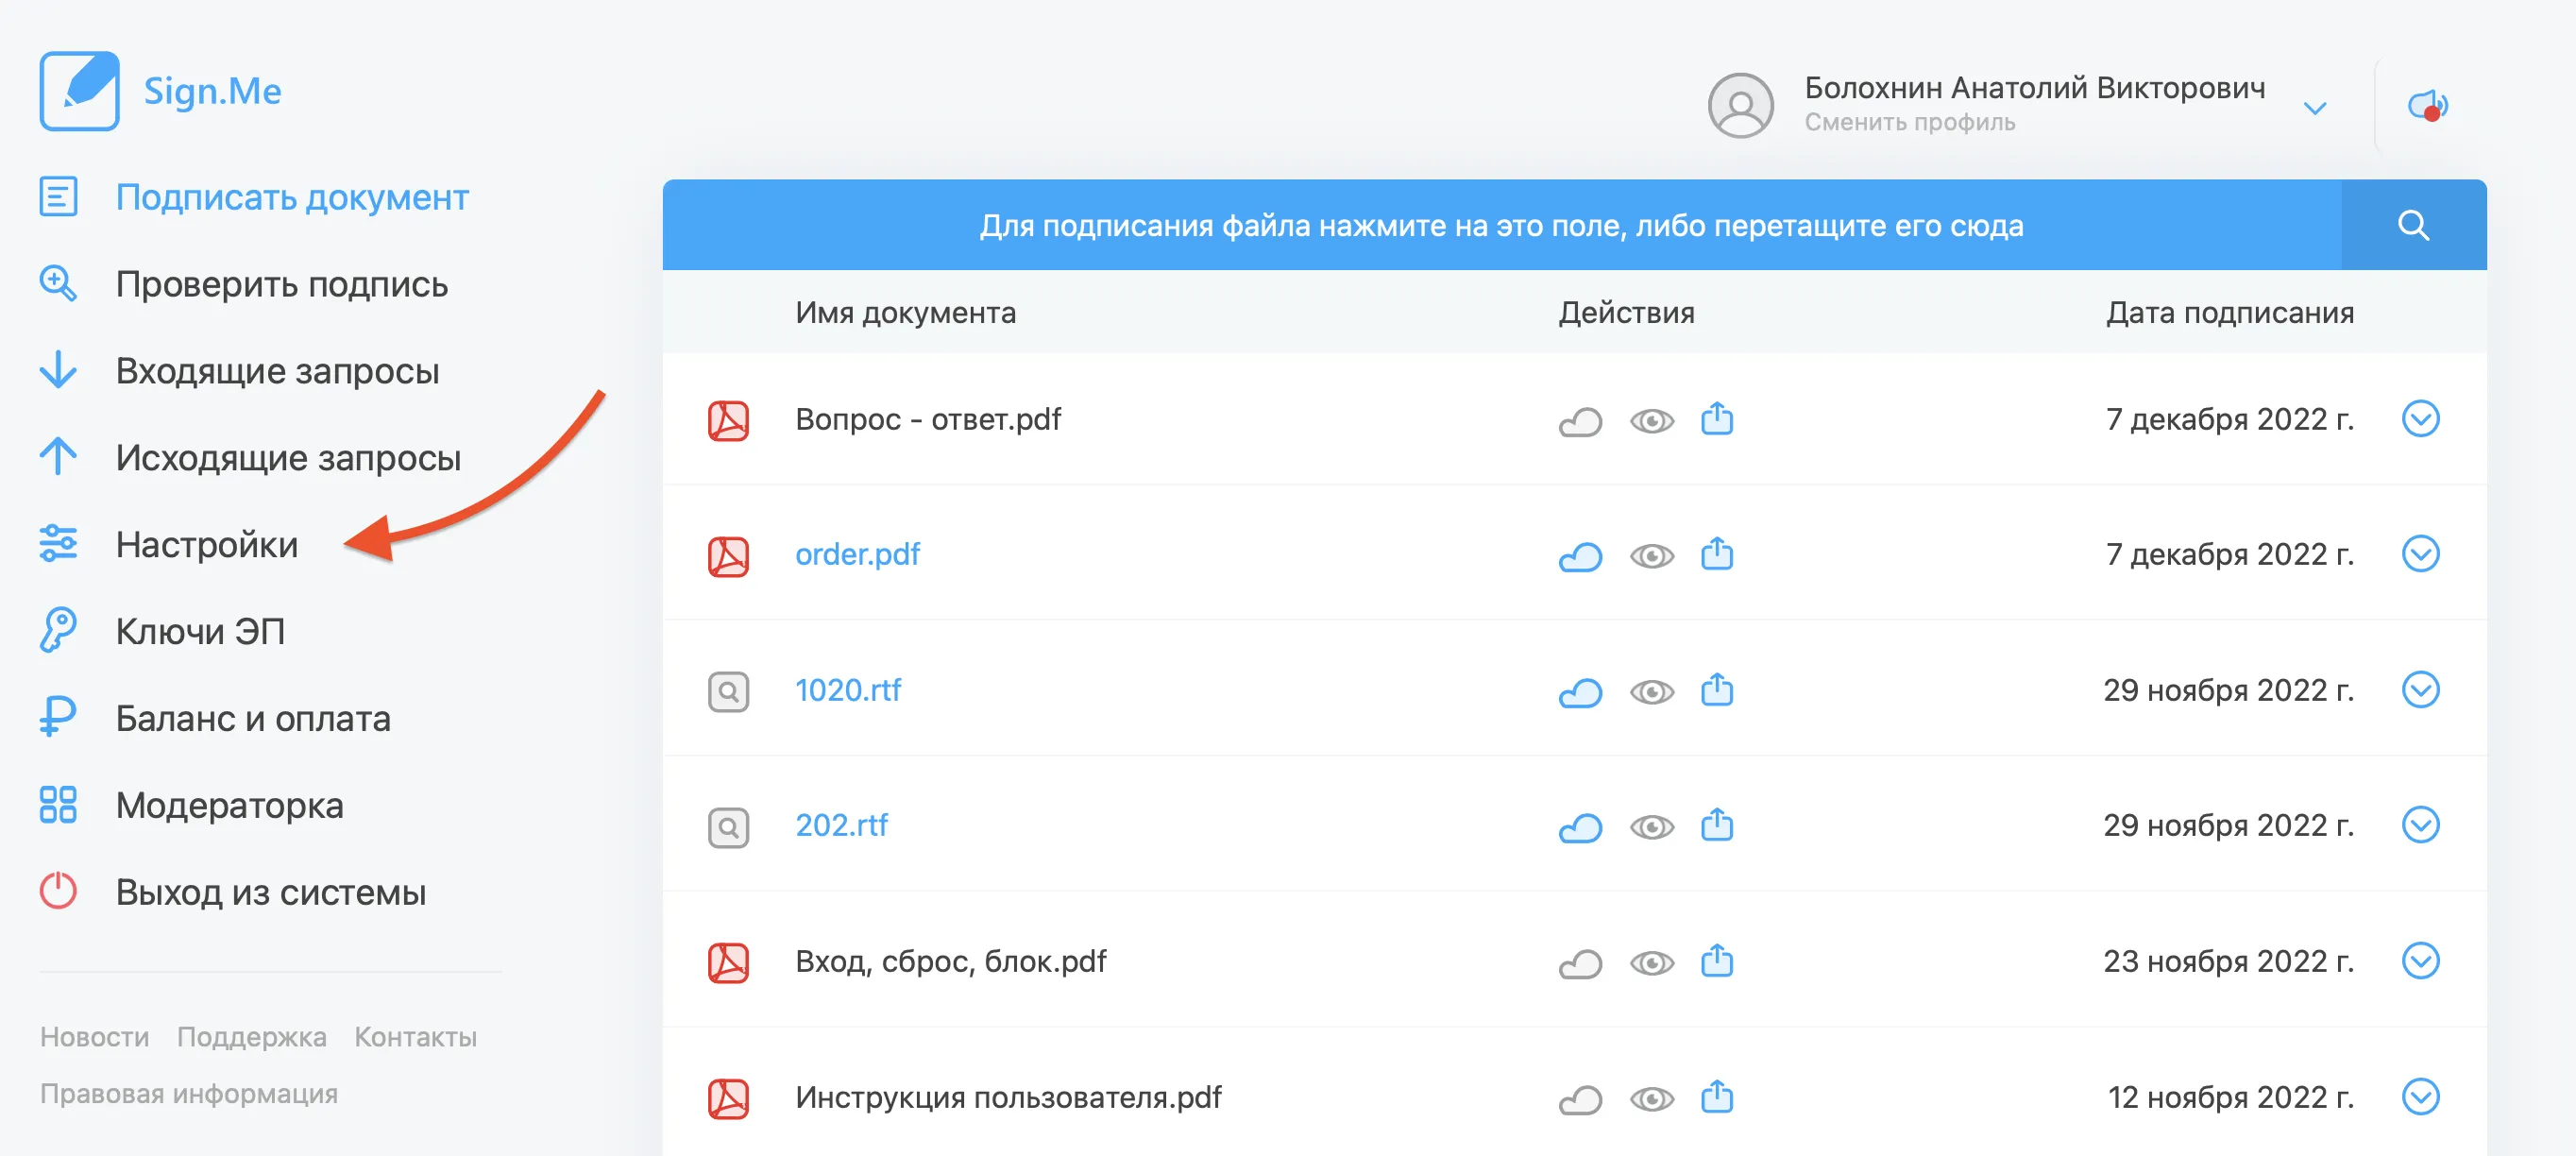
Task: View order.pdf with eye icon
Action: (1651, 556)
